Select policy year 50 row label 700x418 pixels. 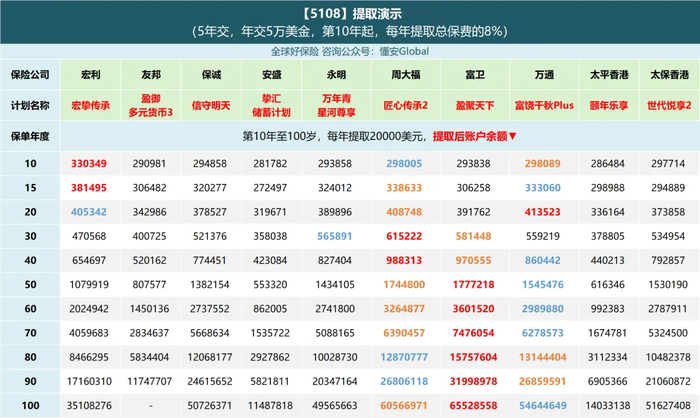point(30,284)
